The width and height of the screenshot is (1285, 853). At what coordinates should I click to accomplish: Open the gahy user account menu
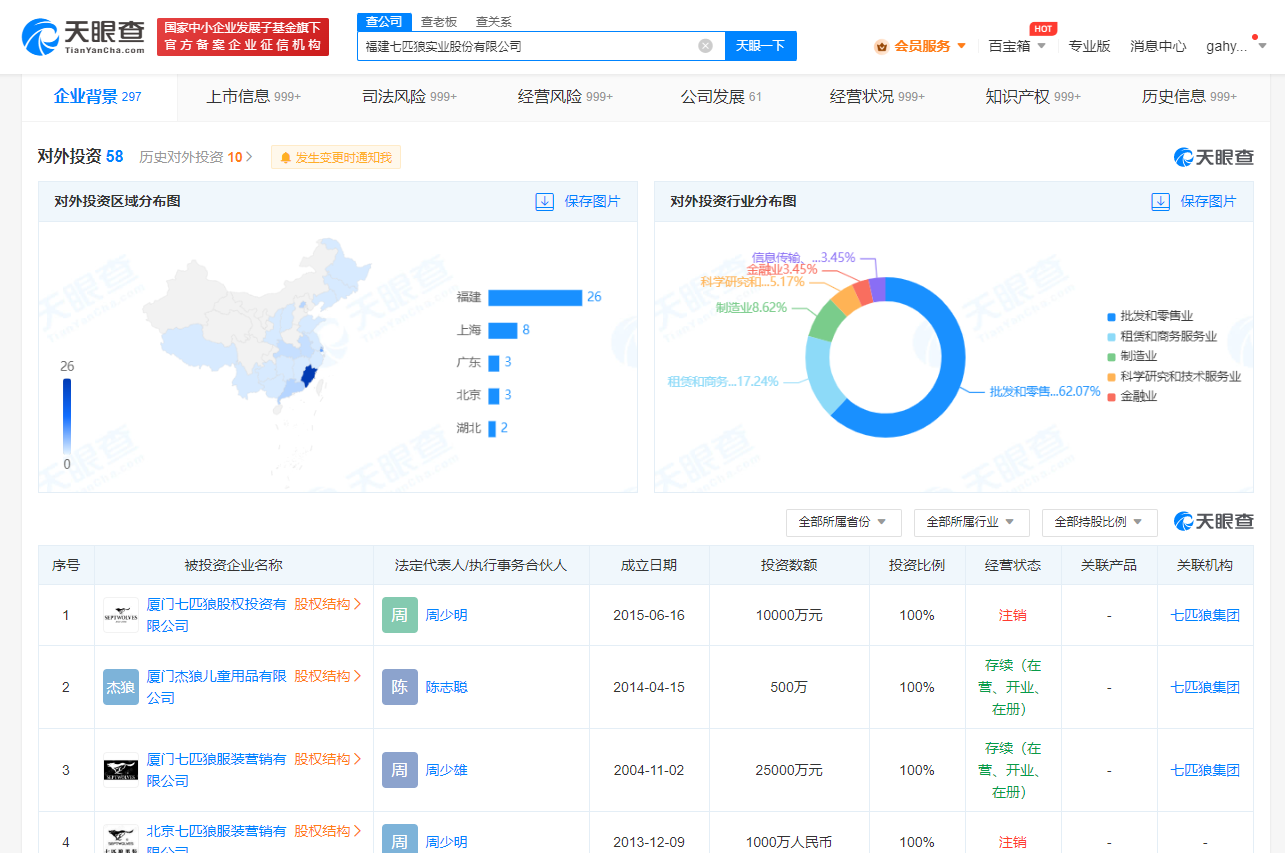pyautogui.click(x=1236, y=46)
